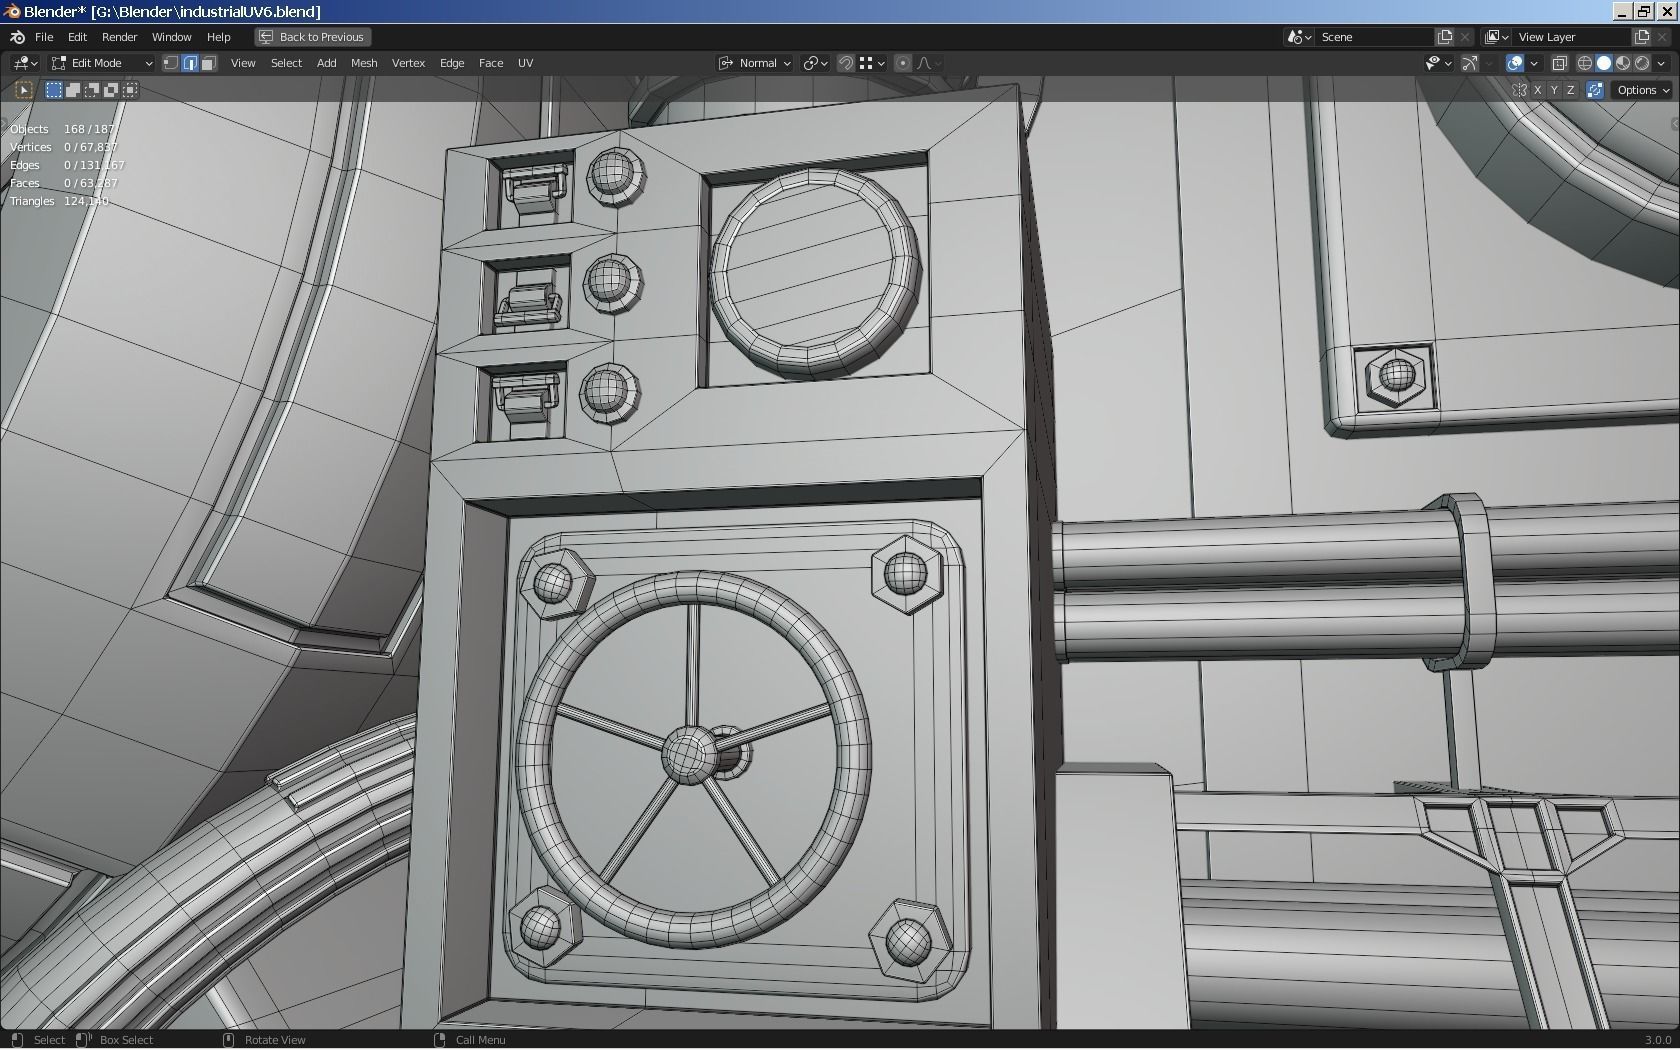Set selection mode to subtract selection
This screenshot has height=1050, width=1680.
[x=92, y=90]
